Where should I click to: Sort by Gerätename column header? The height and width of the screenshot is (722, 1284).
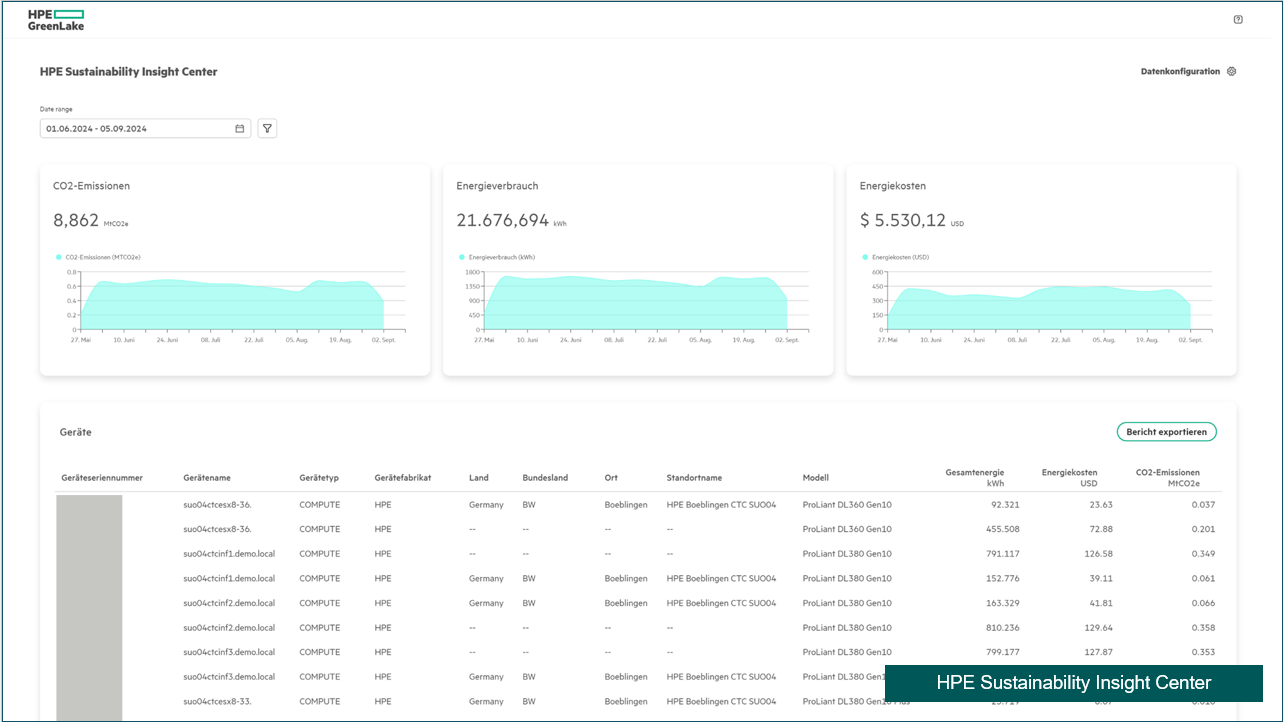coord(207,478)
